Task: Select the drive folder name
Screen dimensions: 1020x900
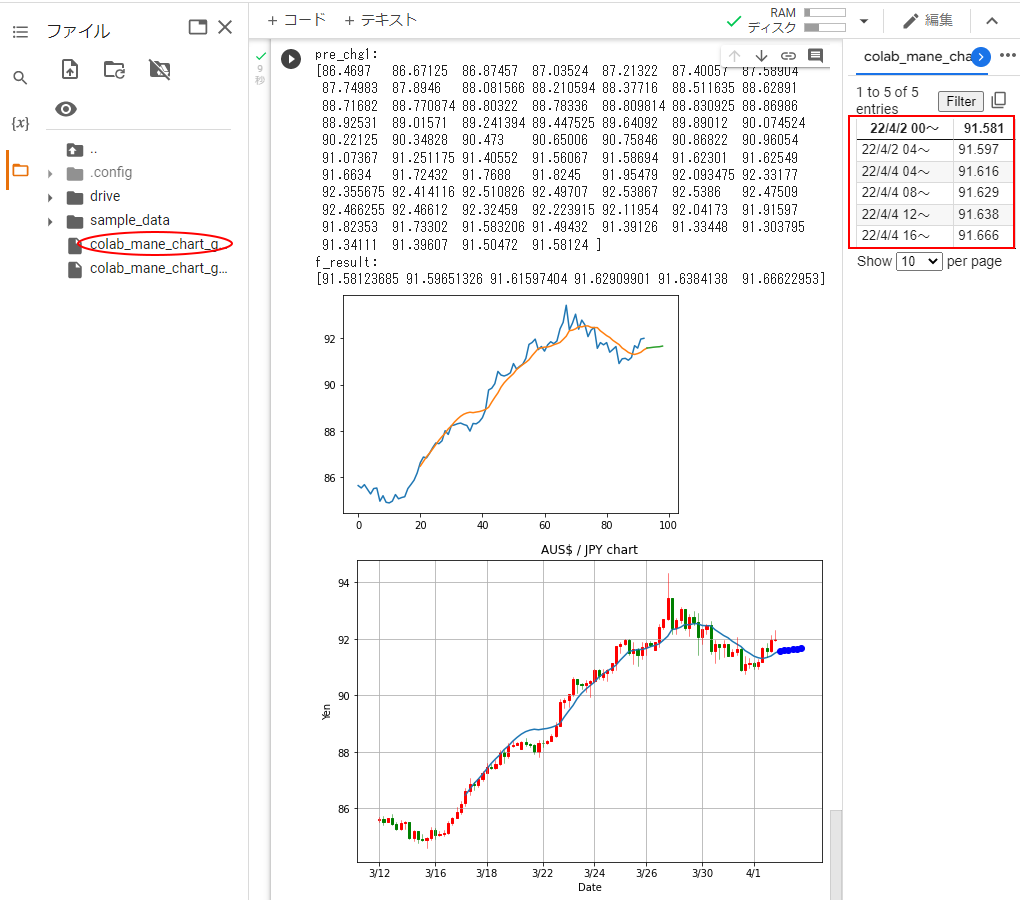Action: click(105, 196)
